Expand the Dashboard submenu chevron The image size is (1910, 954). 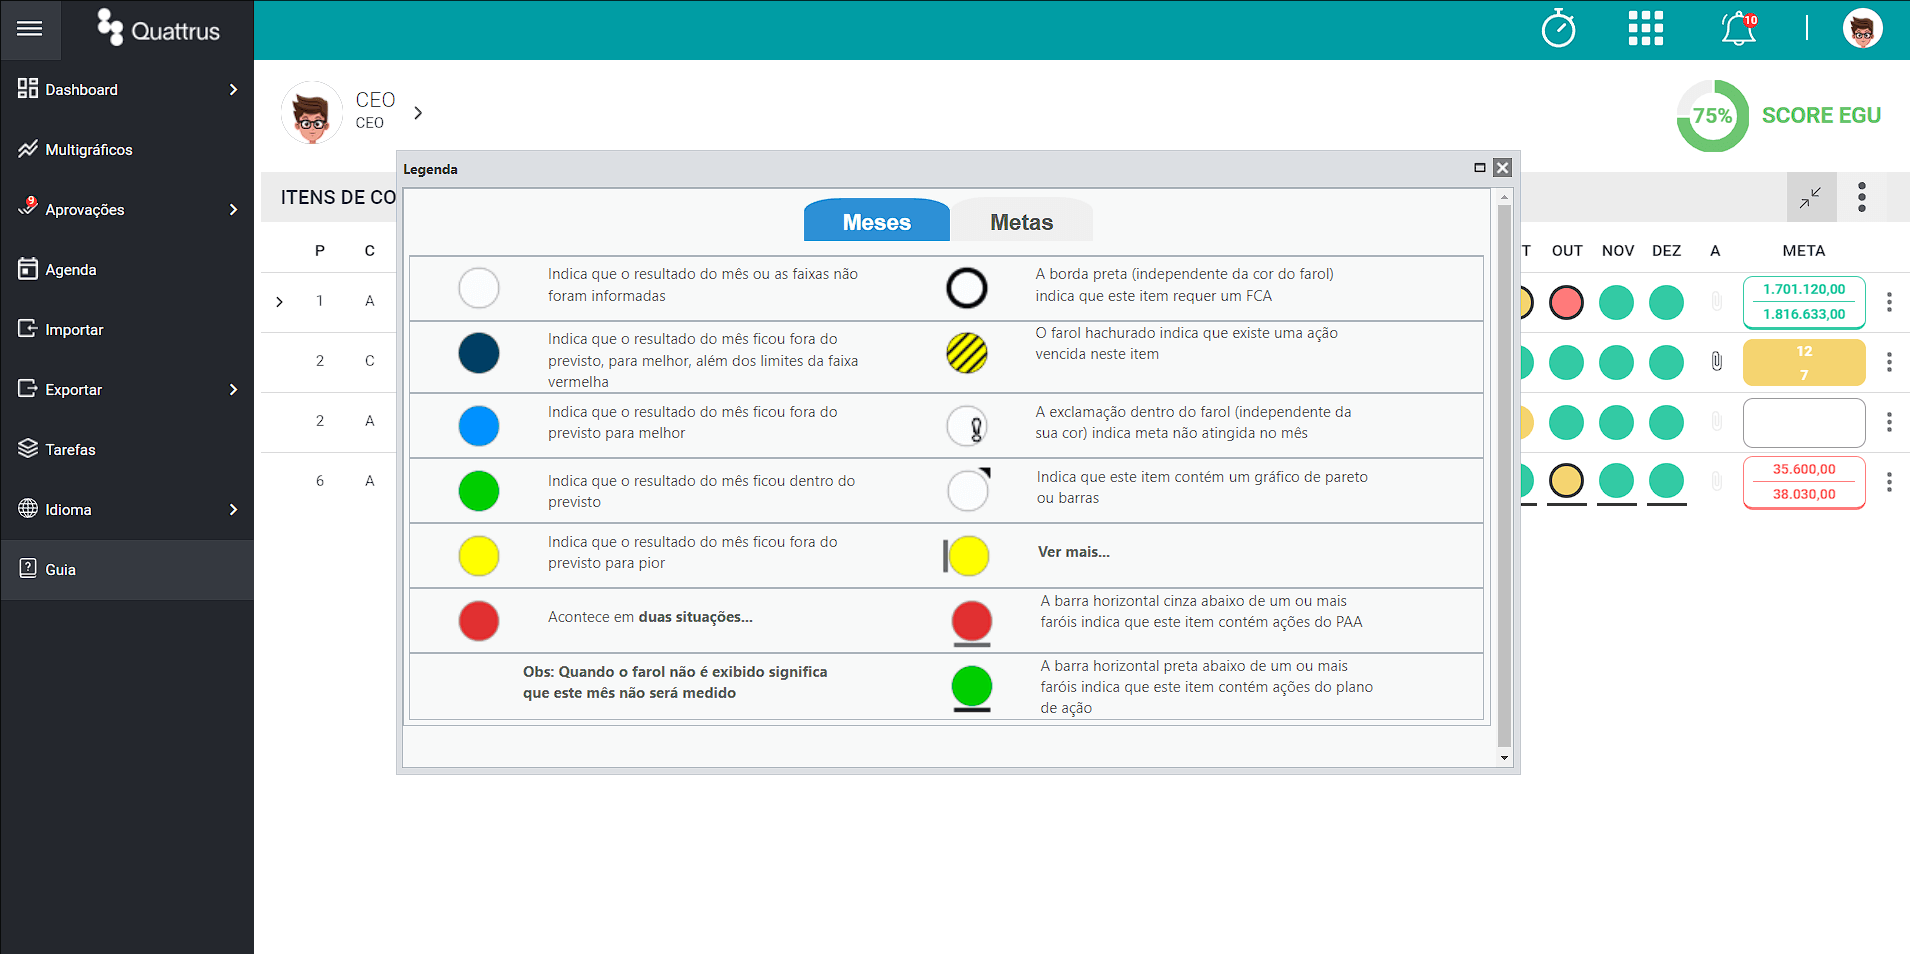click(x=233, y=90)
